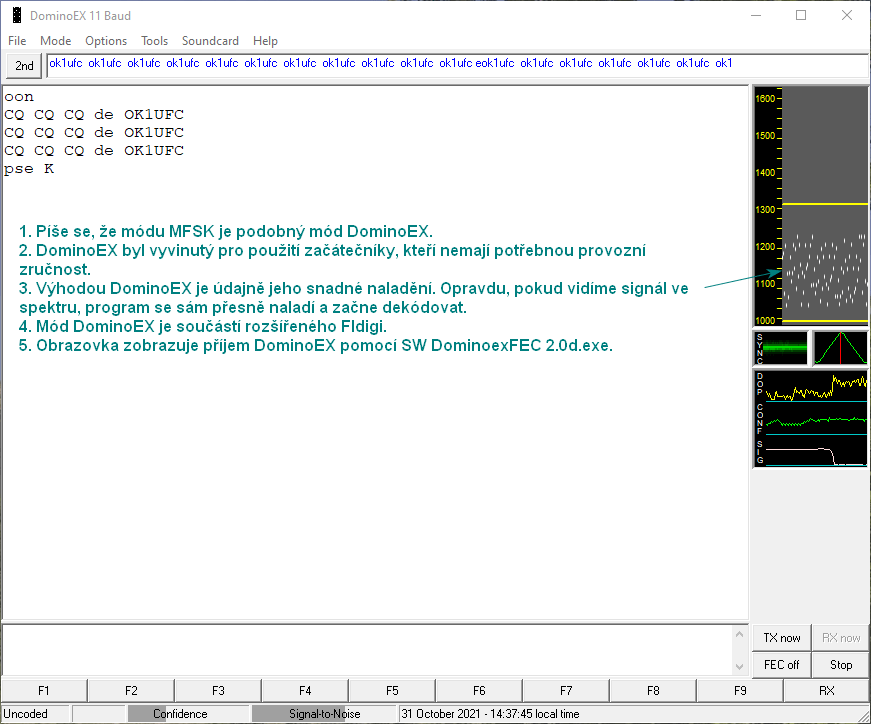The height and width of the screenshot is (724, 871).
Task: Click the sync indicator display
Action: [x=780, y=348]
